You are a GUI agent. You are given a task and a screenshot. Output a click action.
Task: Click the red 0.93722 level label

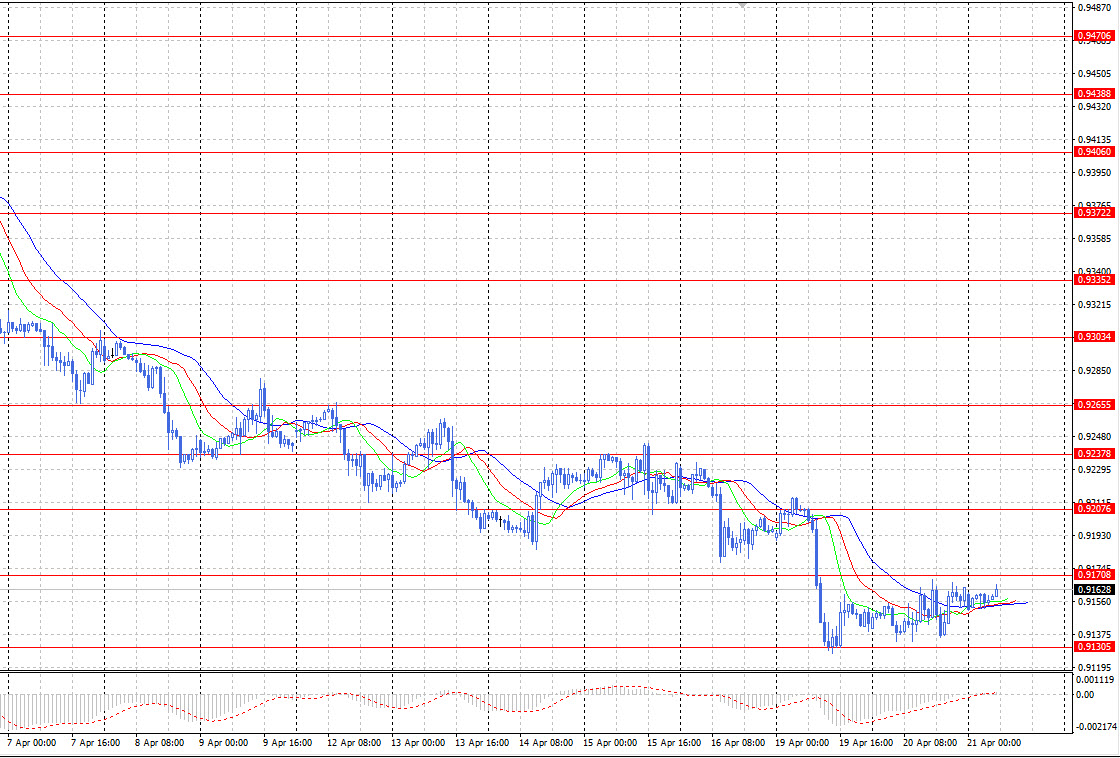click(1094, 213)
